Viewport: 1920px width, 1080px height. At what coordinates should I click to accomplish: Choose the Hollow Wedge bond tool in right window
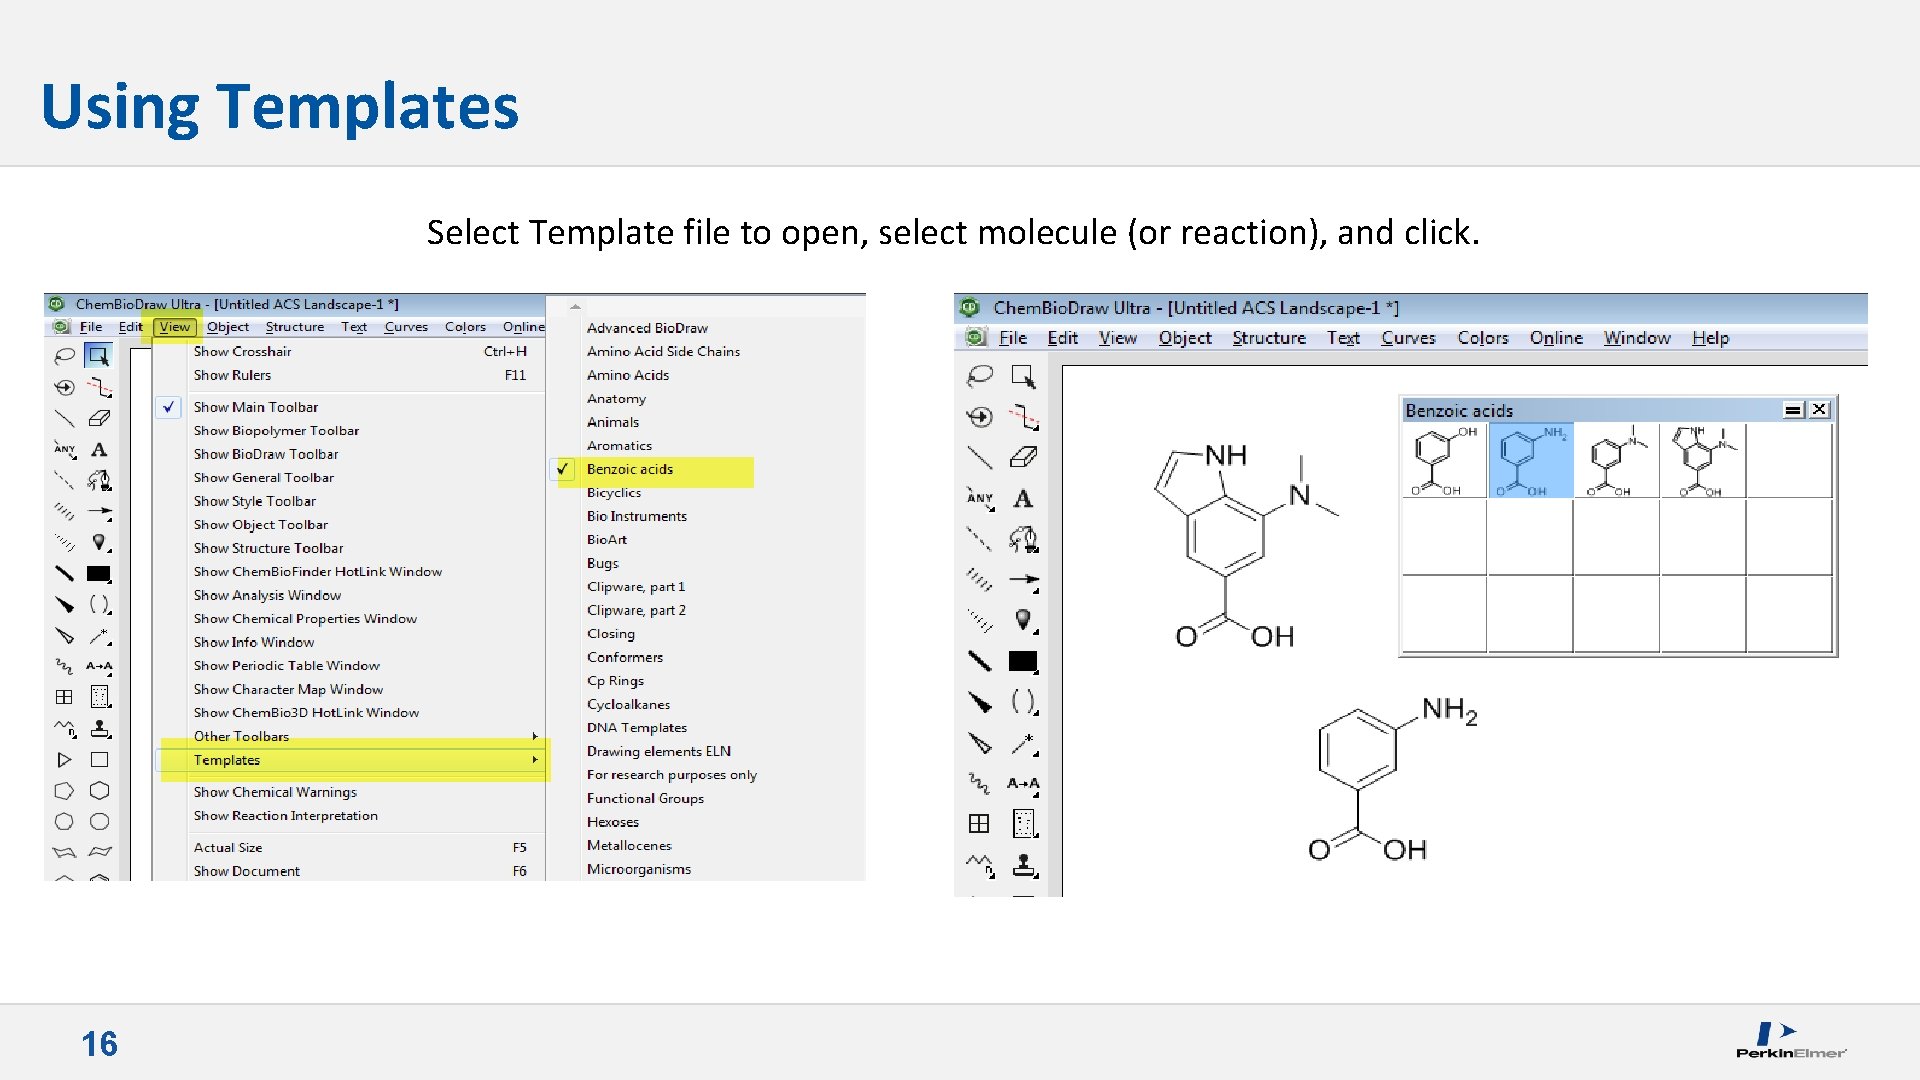pyautogui.click(x=980, y=743)
